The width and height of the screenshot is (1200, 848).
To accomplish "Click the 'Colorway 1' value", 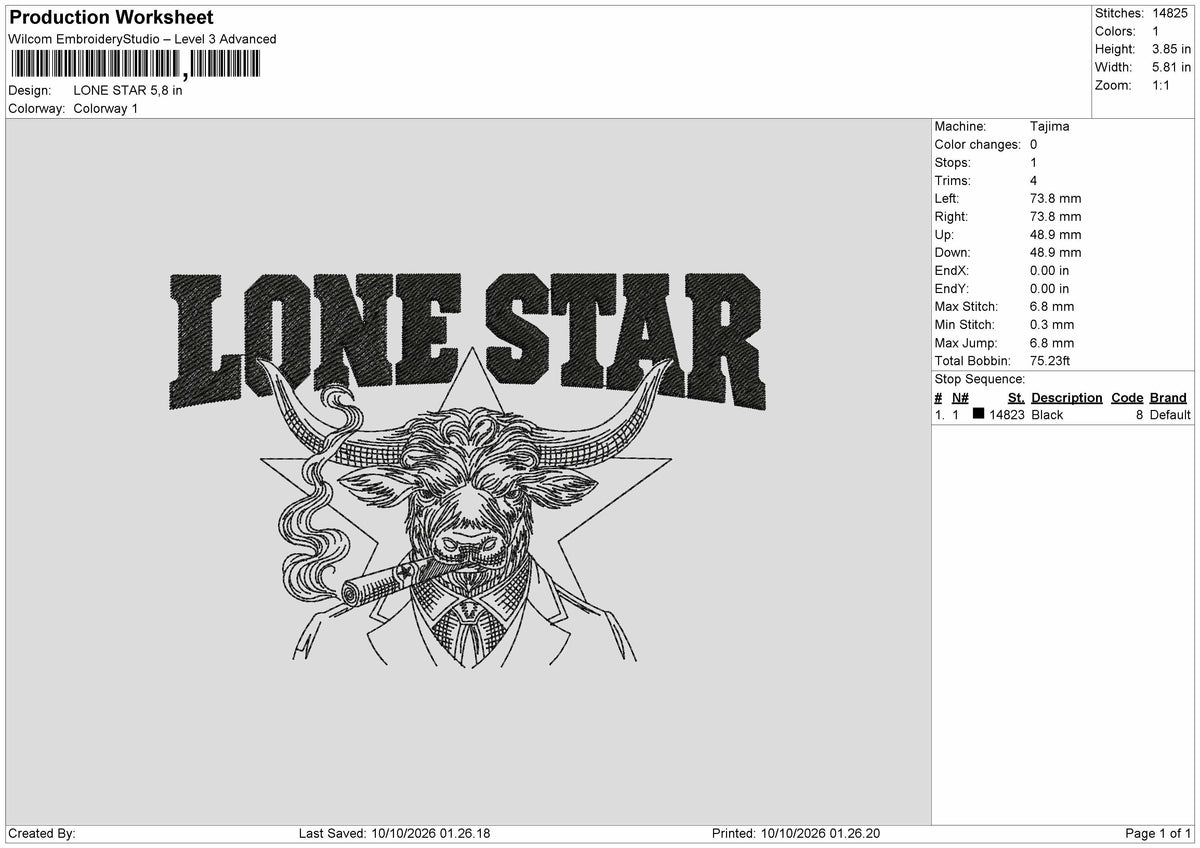I will 106,108.
